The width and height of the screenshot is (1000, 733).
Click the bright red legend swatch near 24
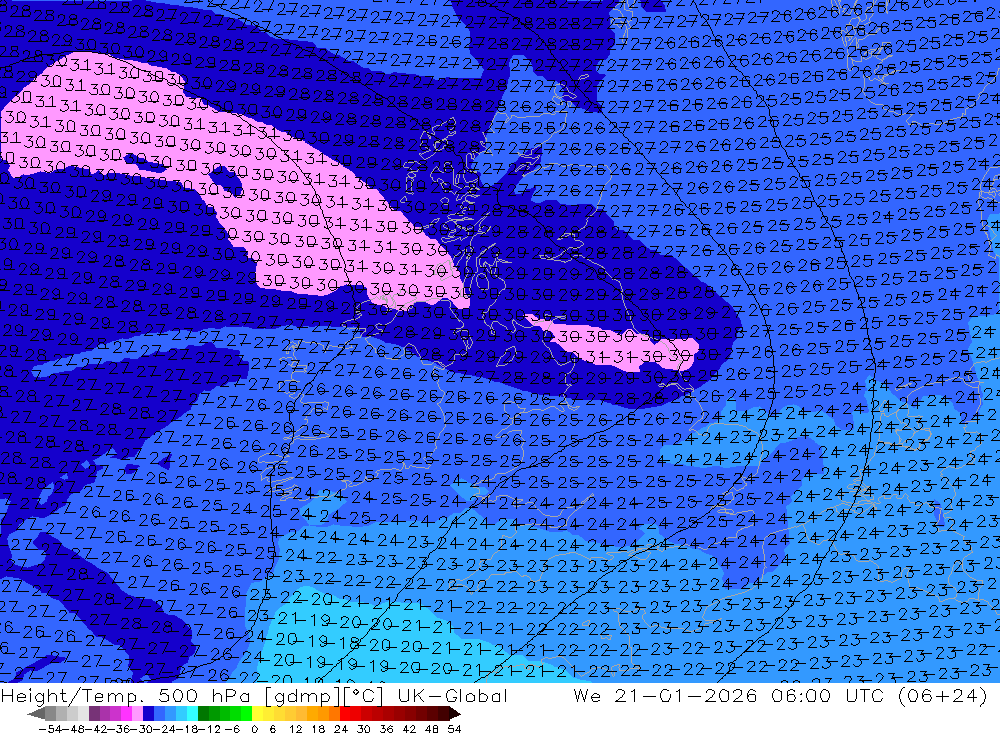[345, 714]
